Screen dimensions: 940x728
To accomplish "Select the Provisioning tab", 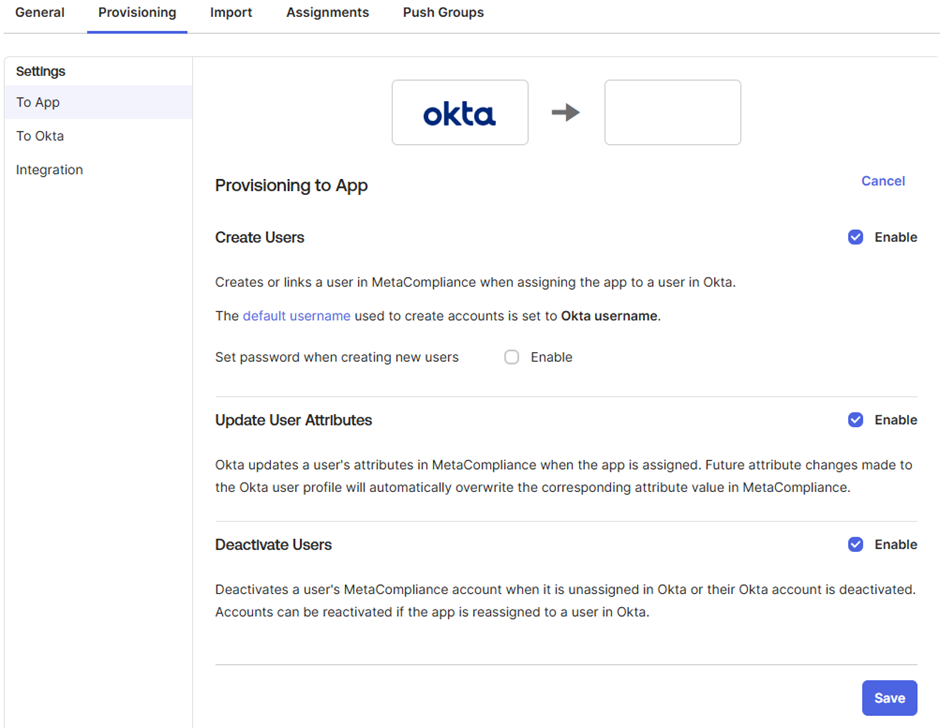I will (x=137, y=13).
